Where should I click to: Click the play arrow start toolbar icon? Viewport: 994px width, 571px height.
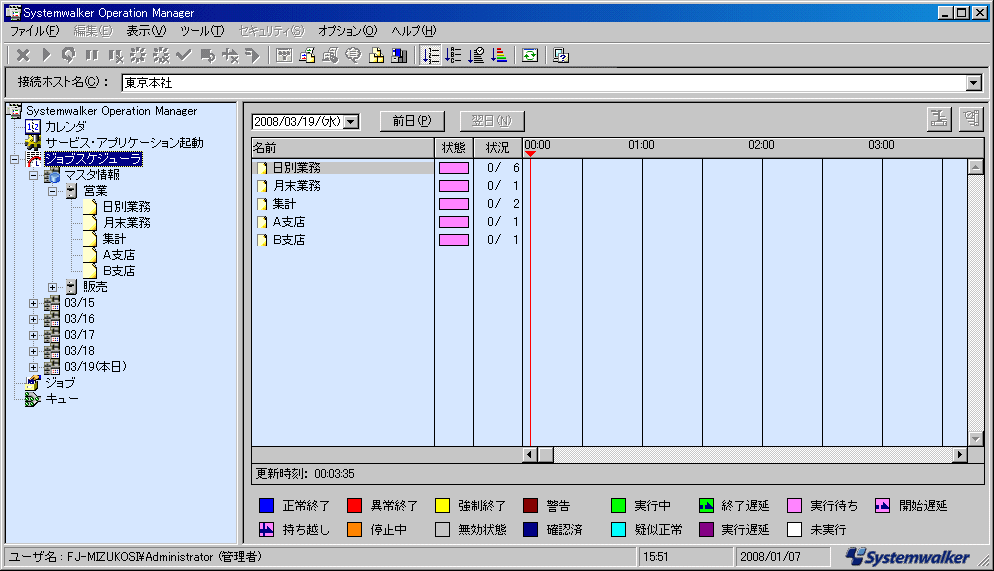pyautogui.click(x=46, y=56)
